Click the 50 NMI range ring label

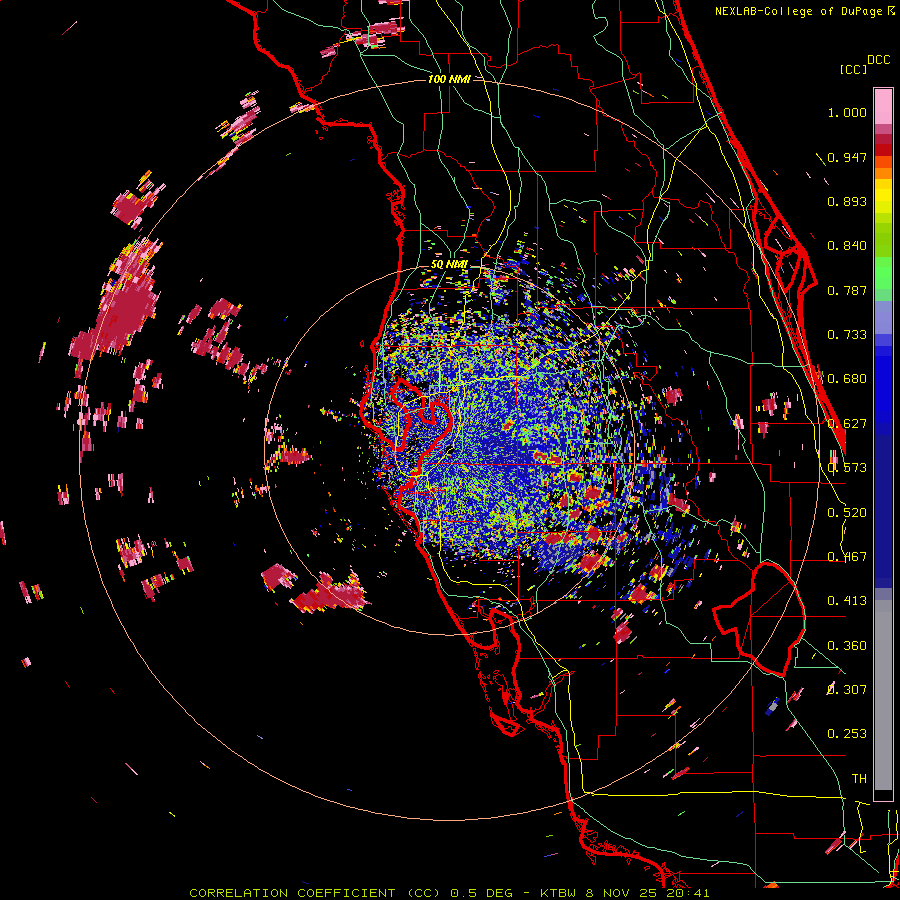pos(449,264)
